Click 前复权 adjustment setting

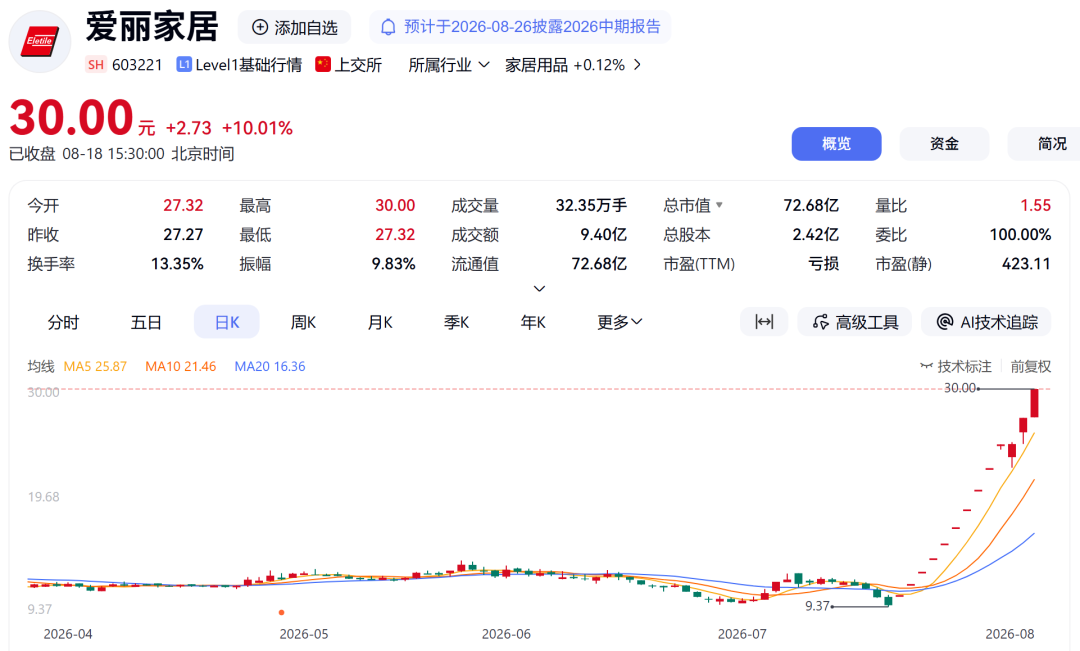point(1030,366)
